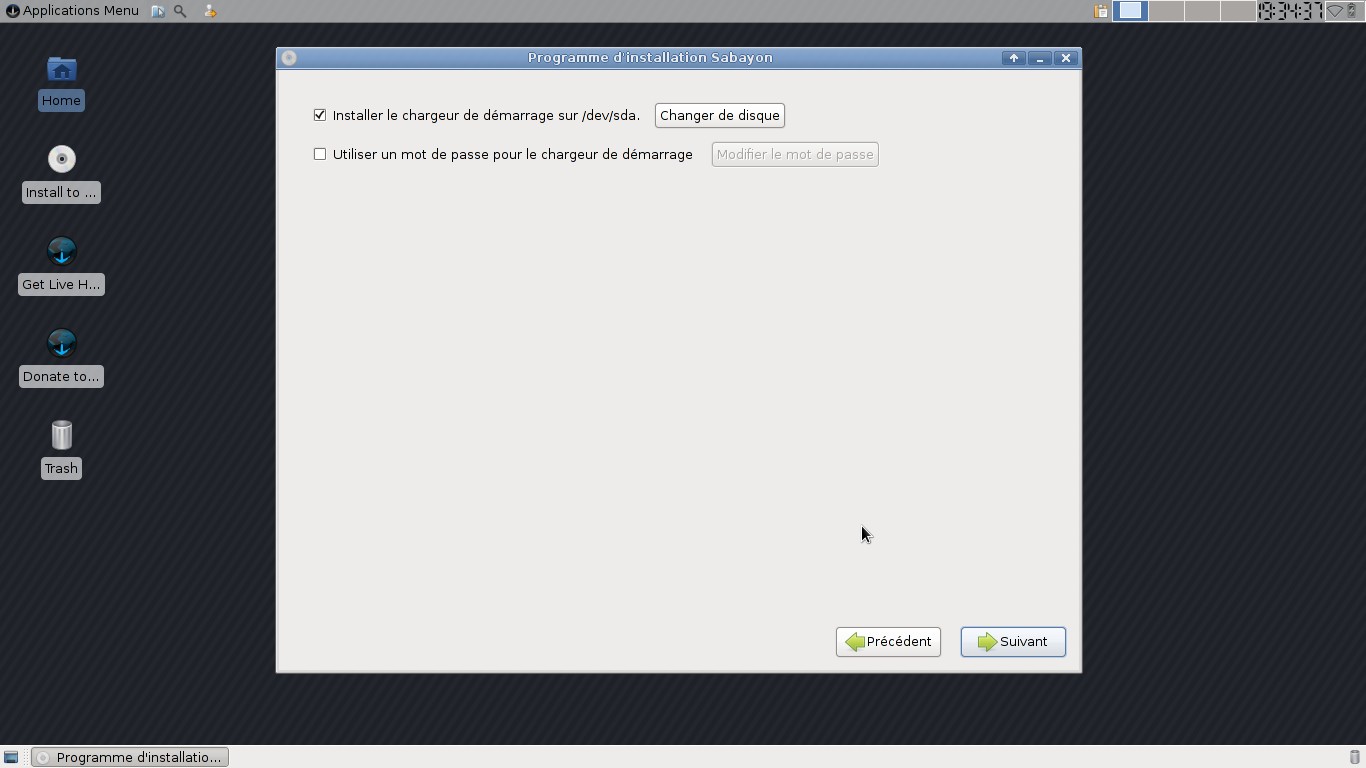Shade the installer window with up arrow

(1014, 58)
